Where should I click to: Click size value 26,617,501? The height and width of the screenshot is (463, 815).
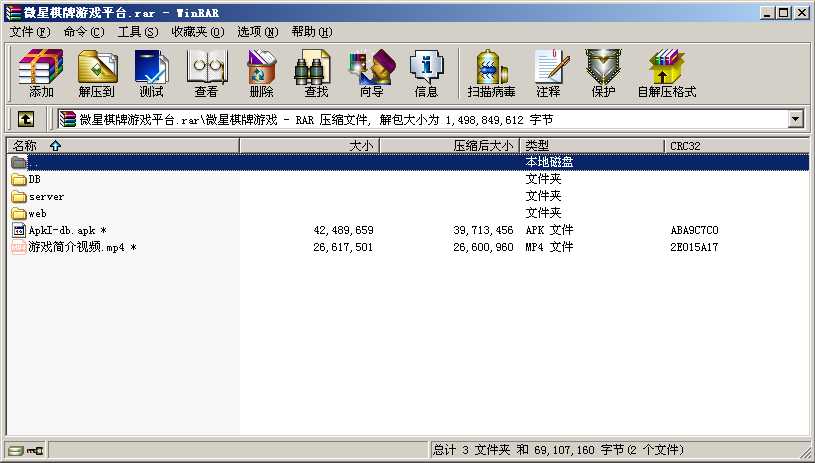pos(343,247)
